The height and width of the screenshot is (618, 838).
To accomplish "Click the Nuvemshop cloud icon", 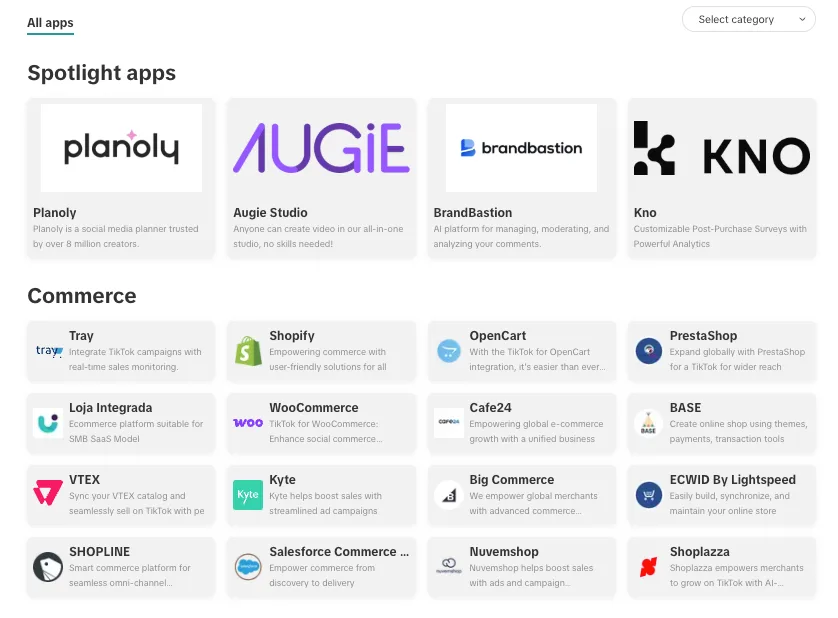I will coord(448,567).
